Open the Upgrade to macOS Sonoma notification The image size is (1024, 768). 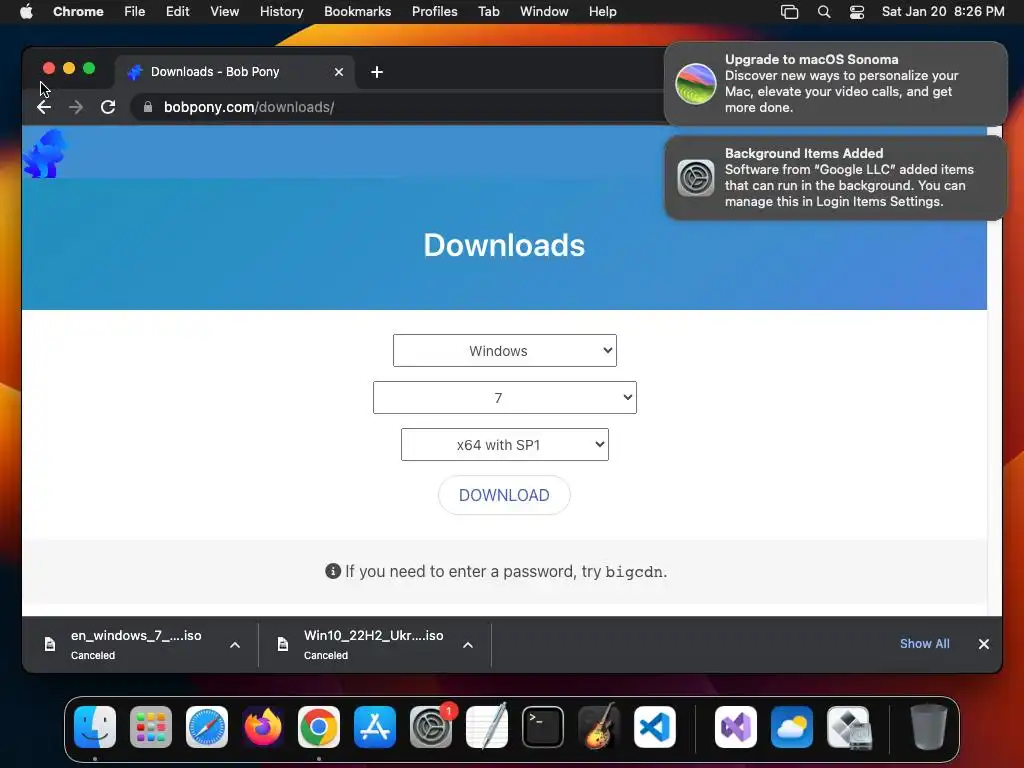(x=835, y=84)
